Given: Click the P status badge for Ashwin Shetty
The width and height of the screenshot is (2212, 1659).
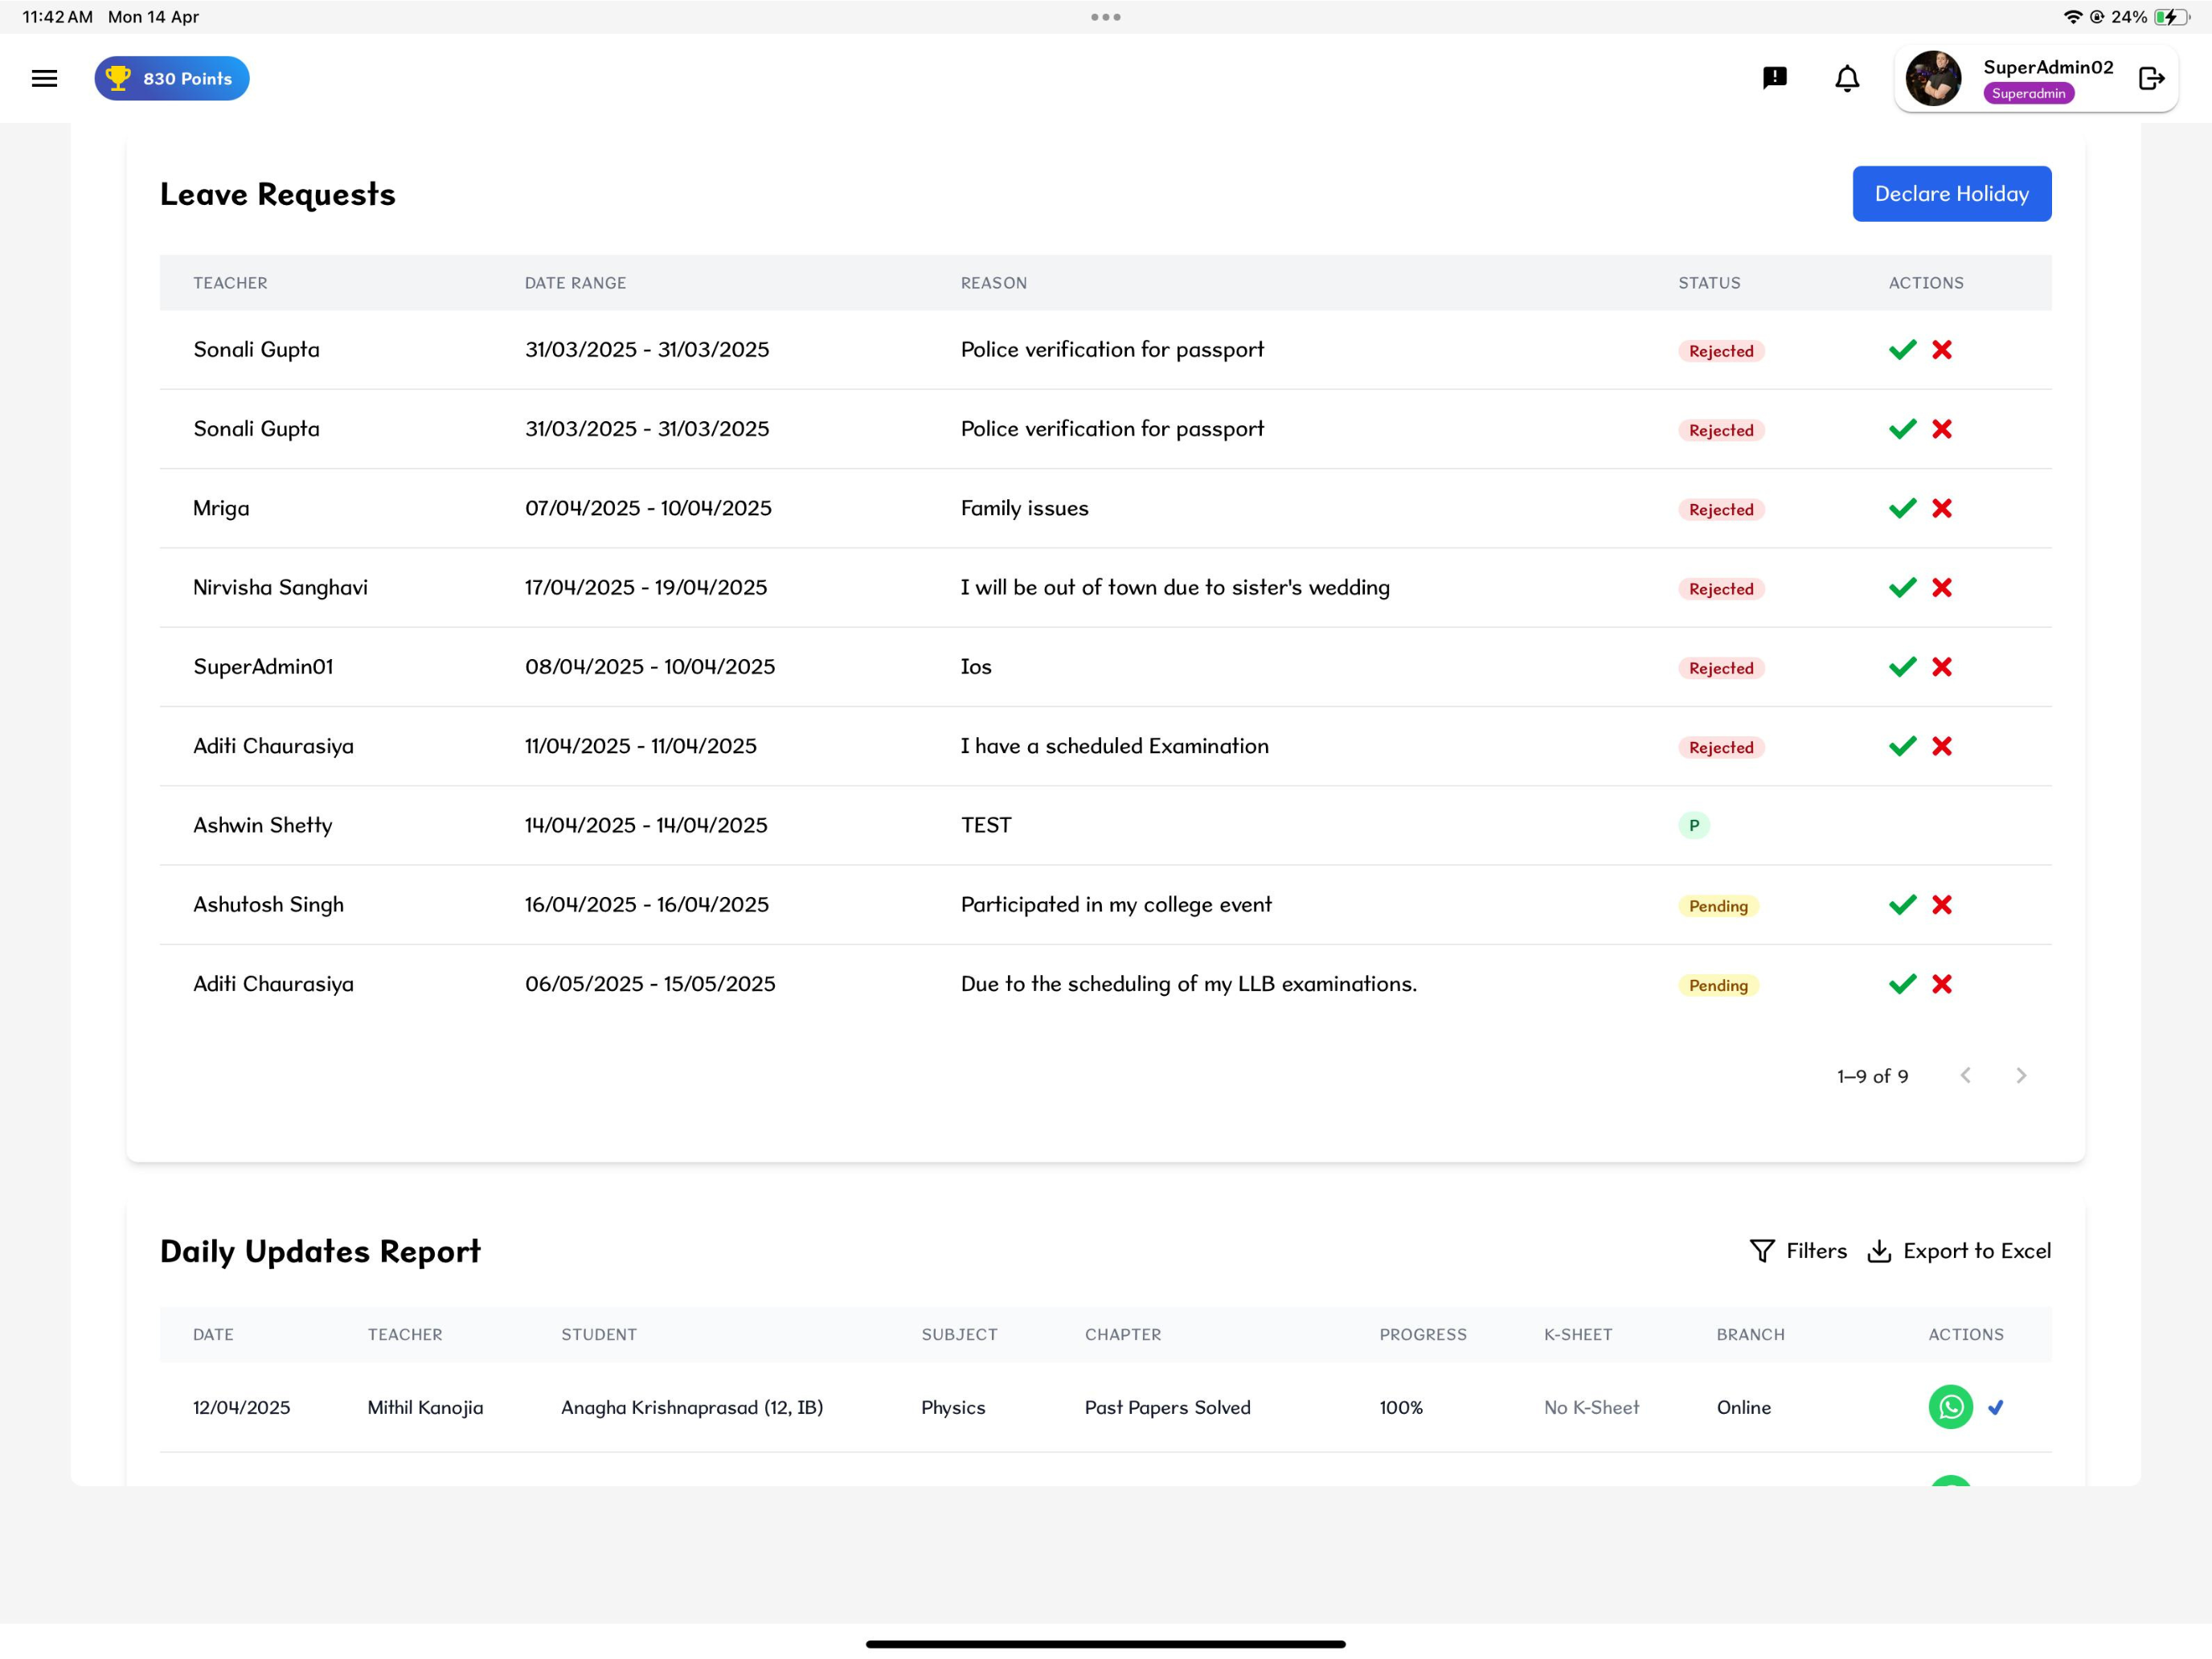Looking at the screenshot, I should [x=1693, y=825].
